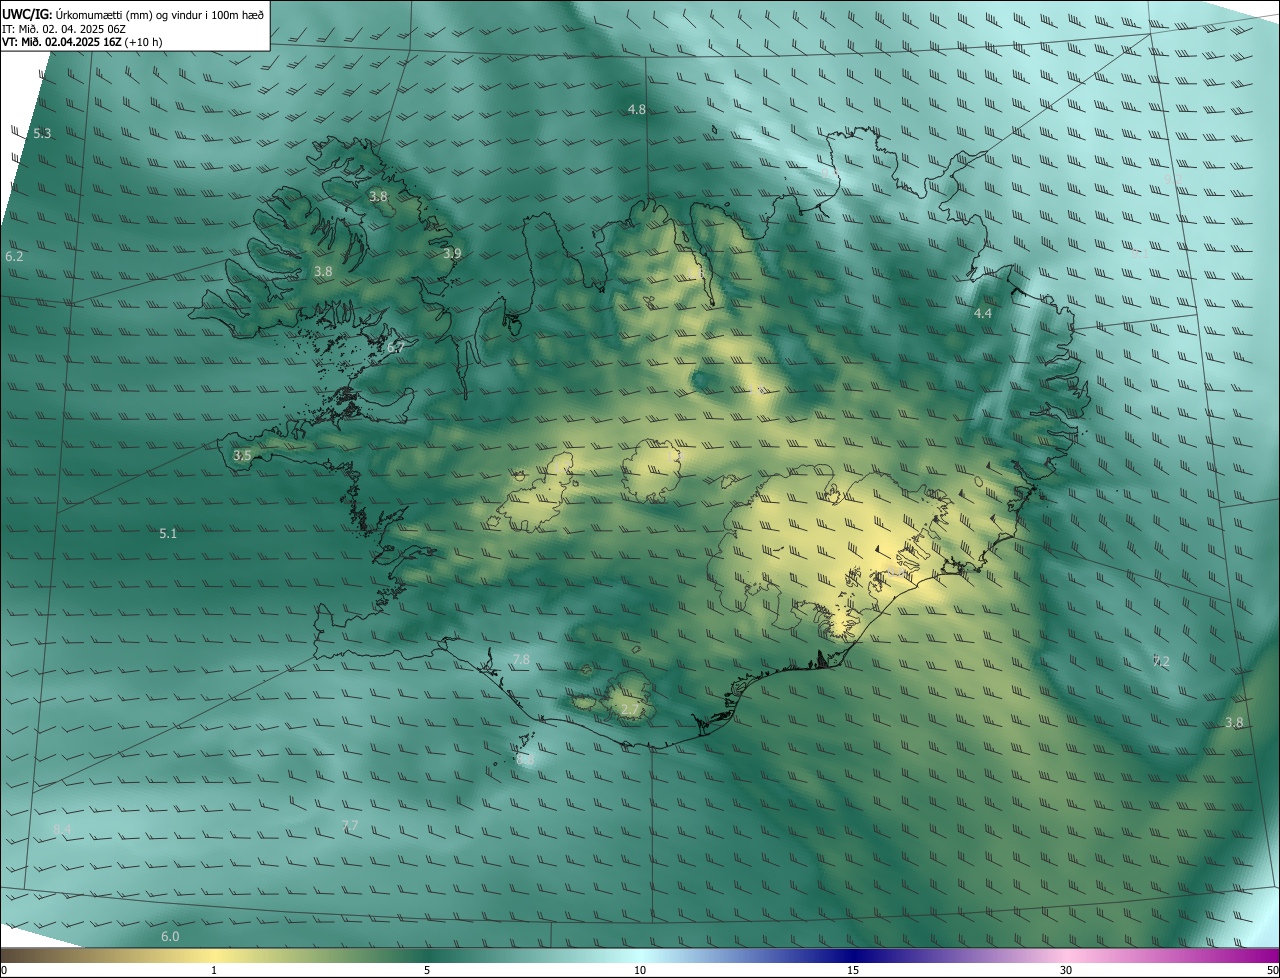Click the colorbar tick label 50
The width and height of the screenshot is (1280, 978).
(1272, 970)
